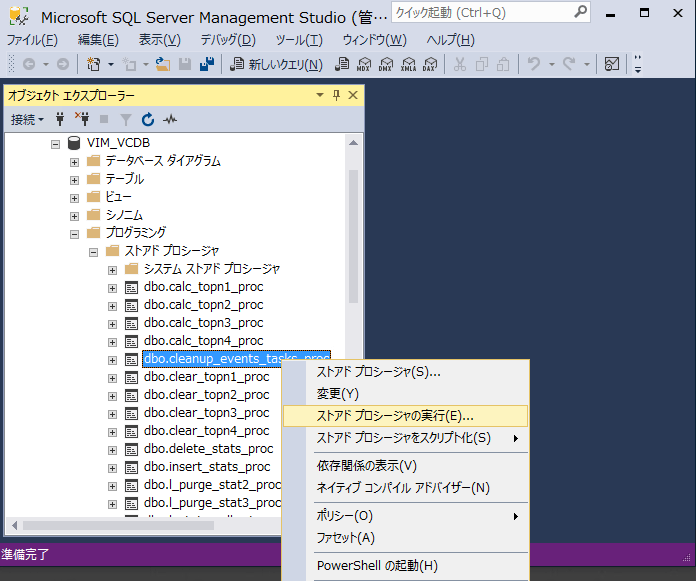Collapse the ストアド プロシージャ folder

(x=93, y=253)
